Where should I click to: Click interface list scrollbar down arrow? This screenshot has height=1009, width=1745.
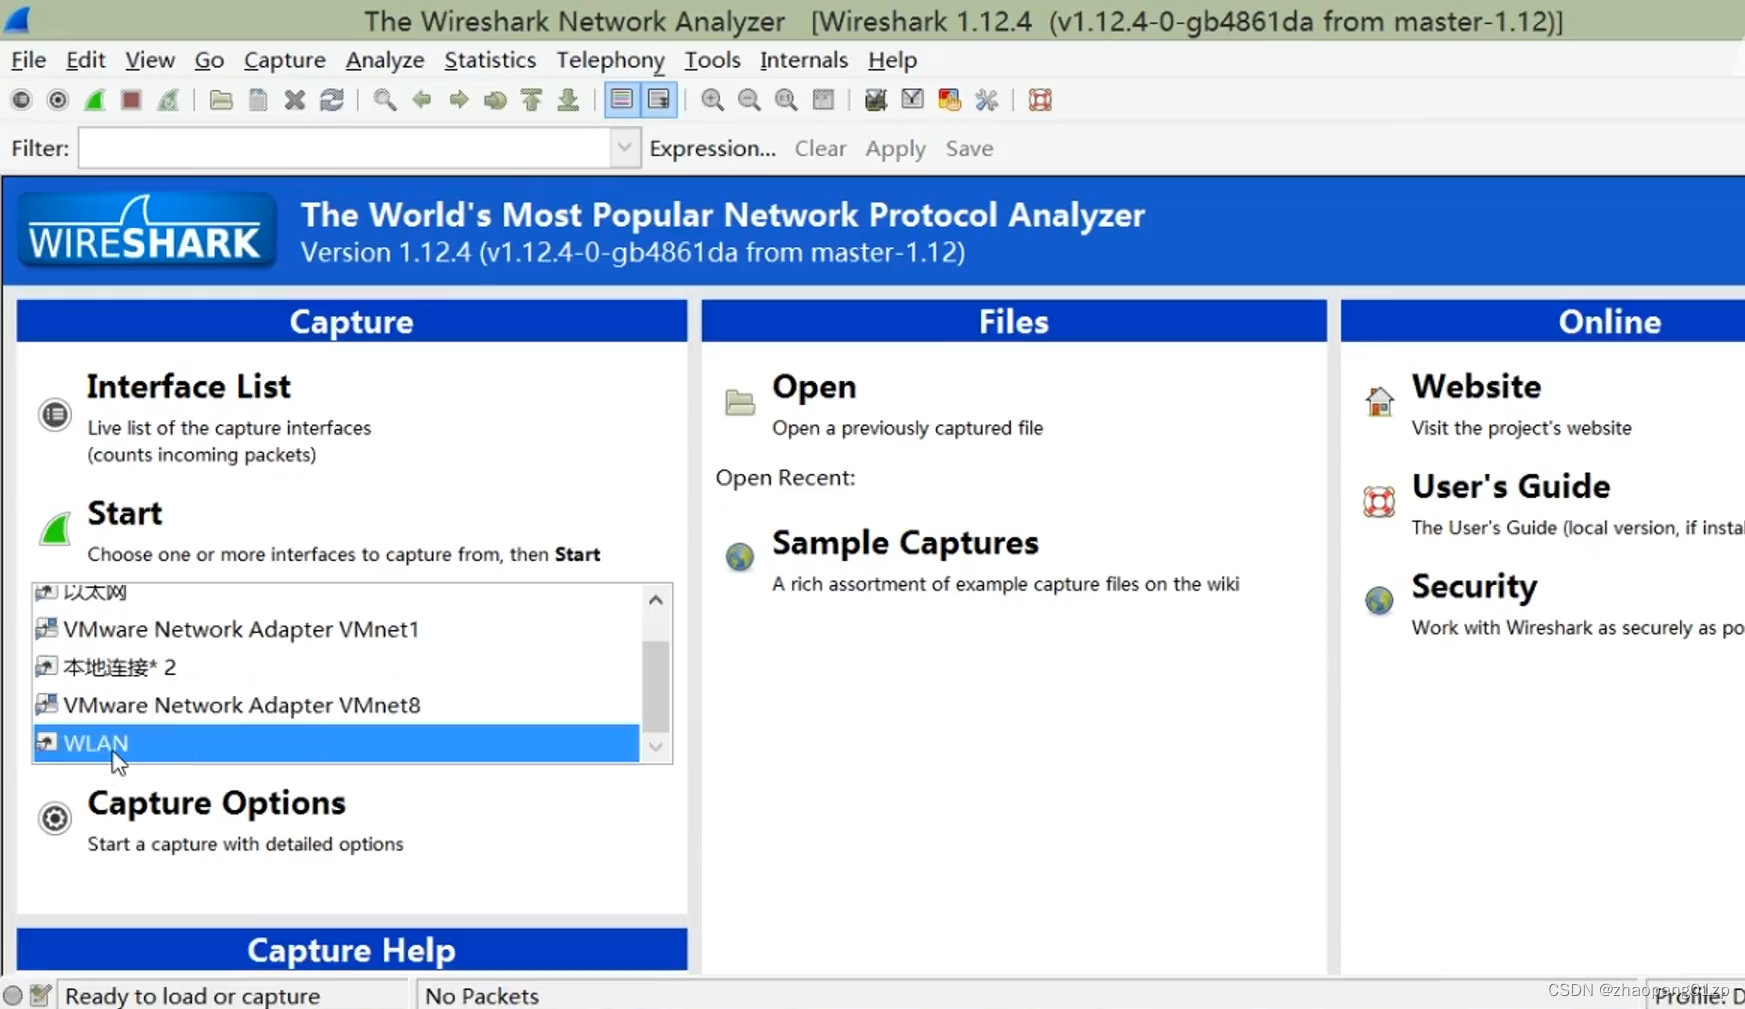coord(656,747)
